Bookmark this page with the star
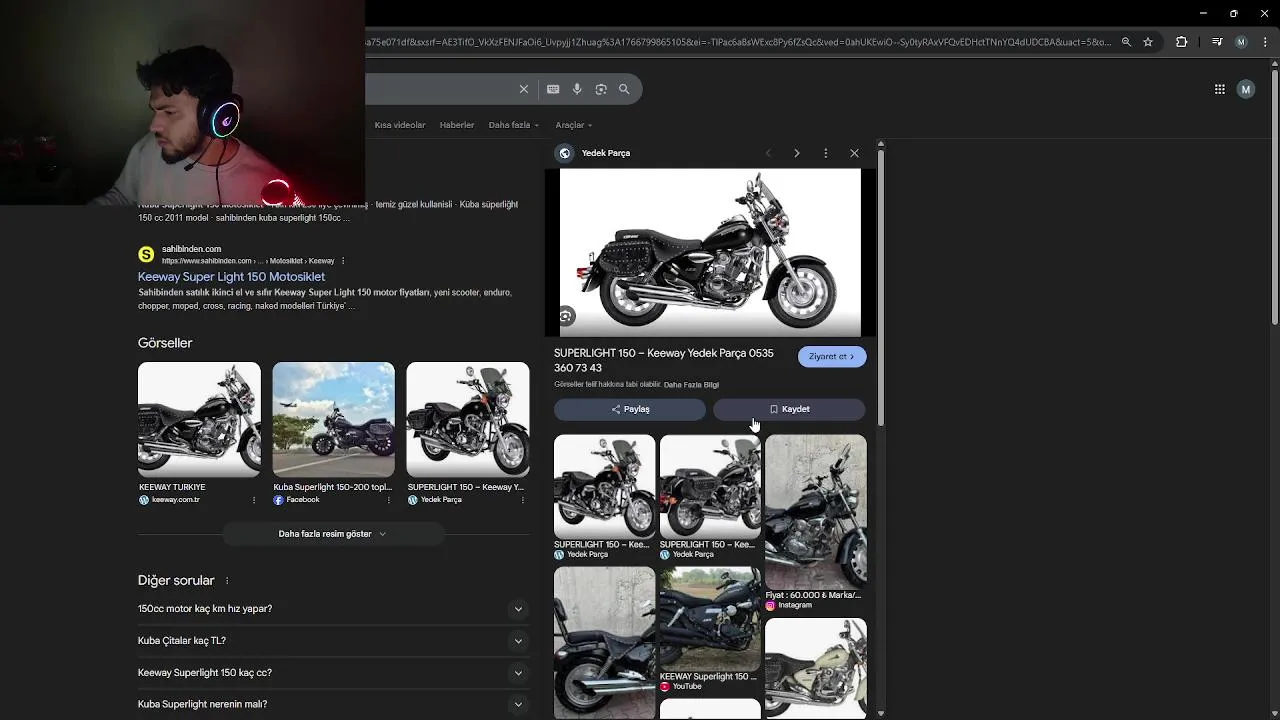The width and height of the screenshot is (1280, 720). pos(1148,42)
